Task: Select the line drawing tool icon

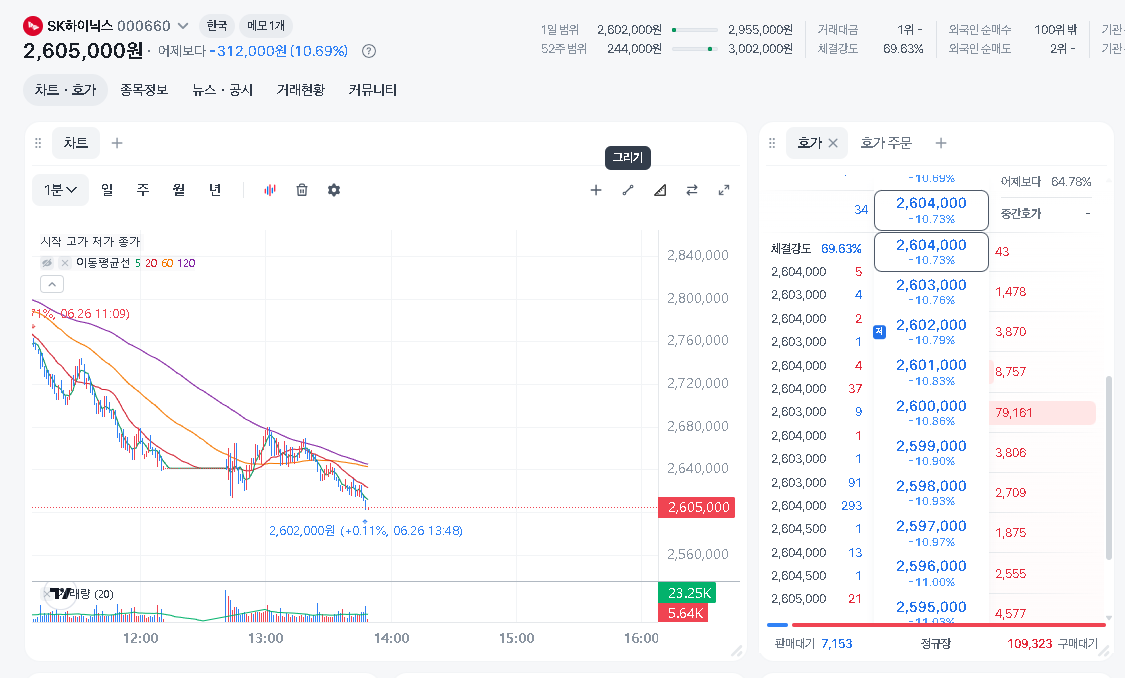Action: [628, 190]
